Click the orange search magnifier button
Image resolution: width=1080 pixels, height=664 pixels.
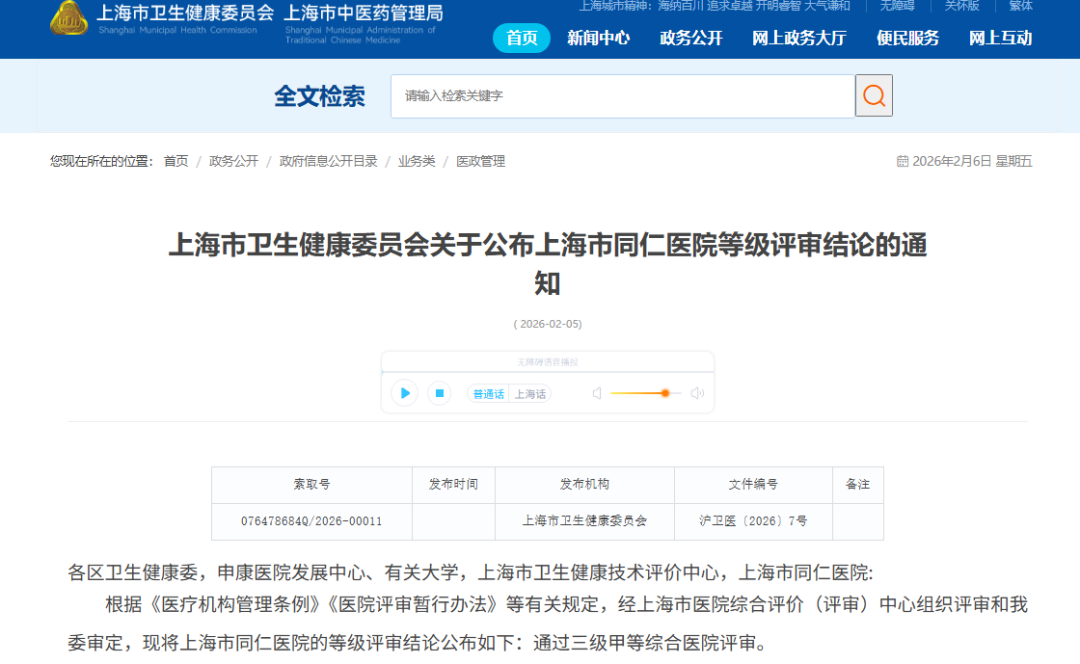click(873, 96)
